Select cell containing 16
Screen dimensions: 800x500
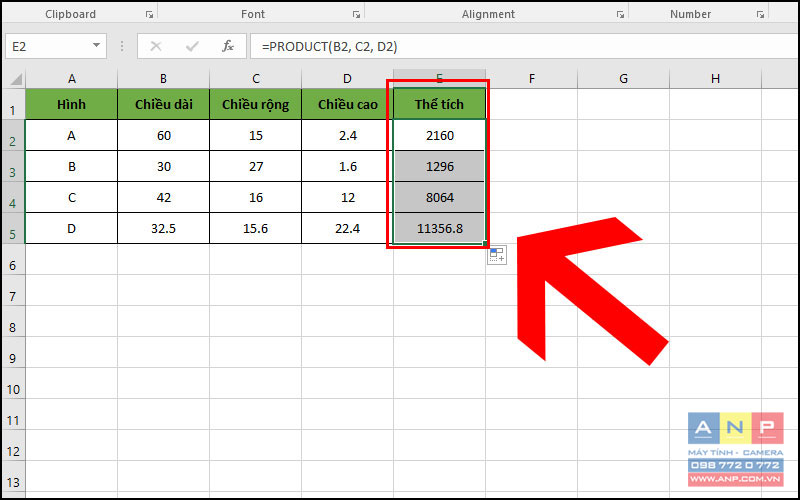coord(256,198)
